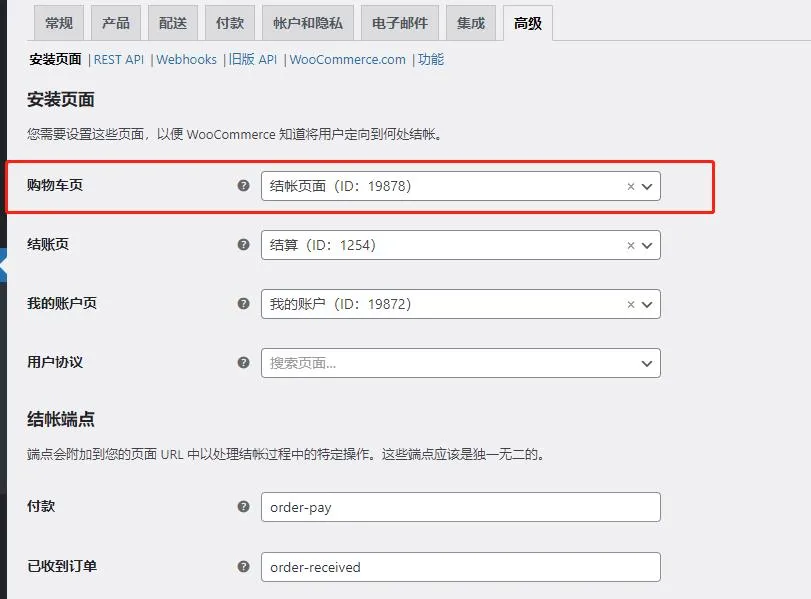The width and height of the screenshot is (811, 599).
Task: Open the Webhooks sub-section link
Action: [186, 59]
